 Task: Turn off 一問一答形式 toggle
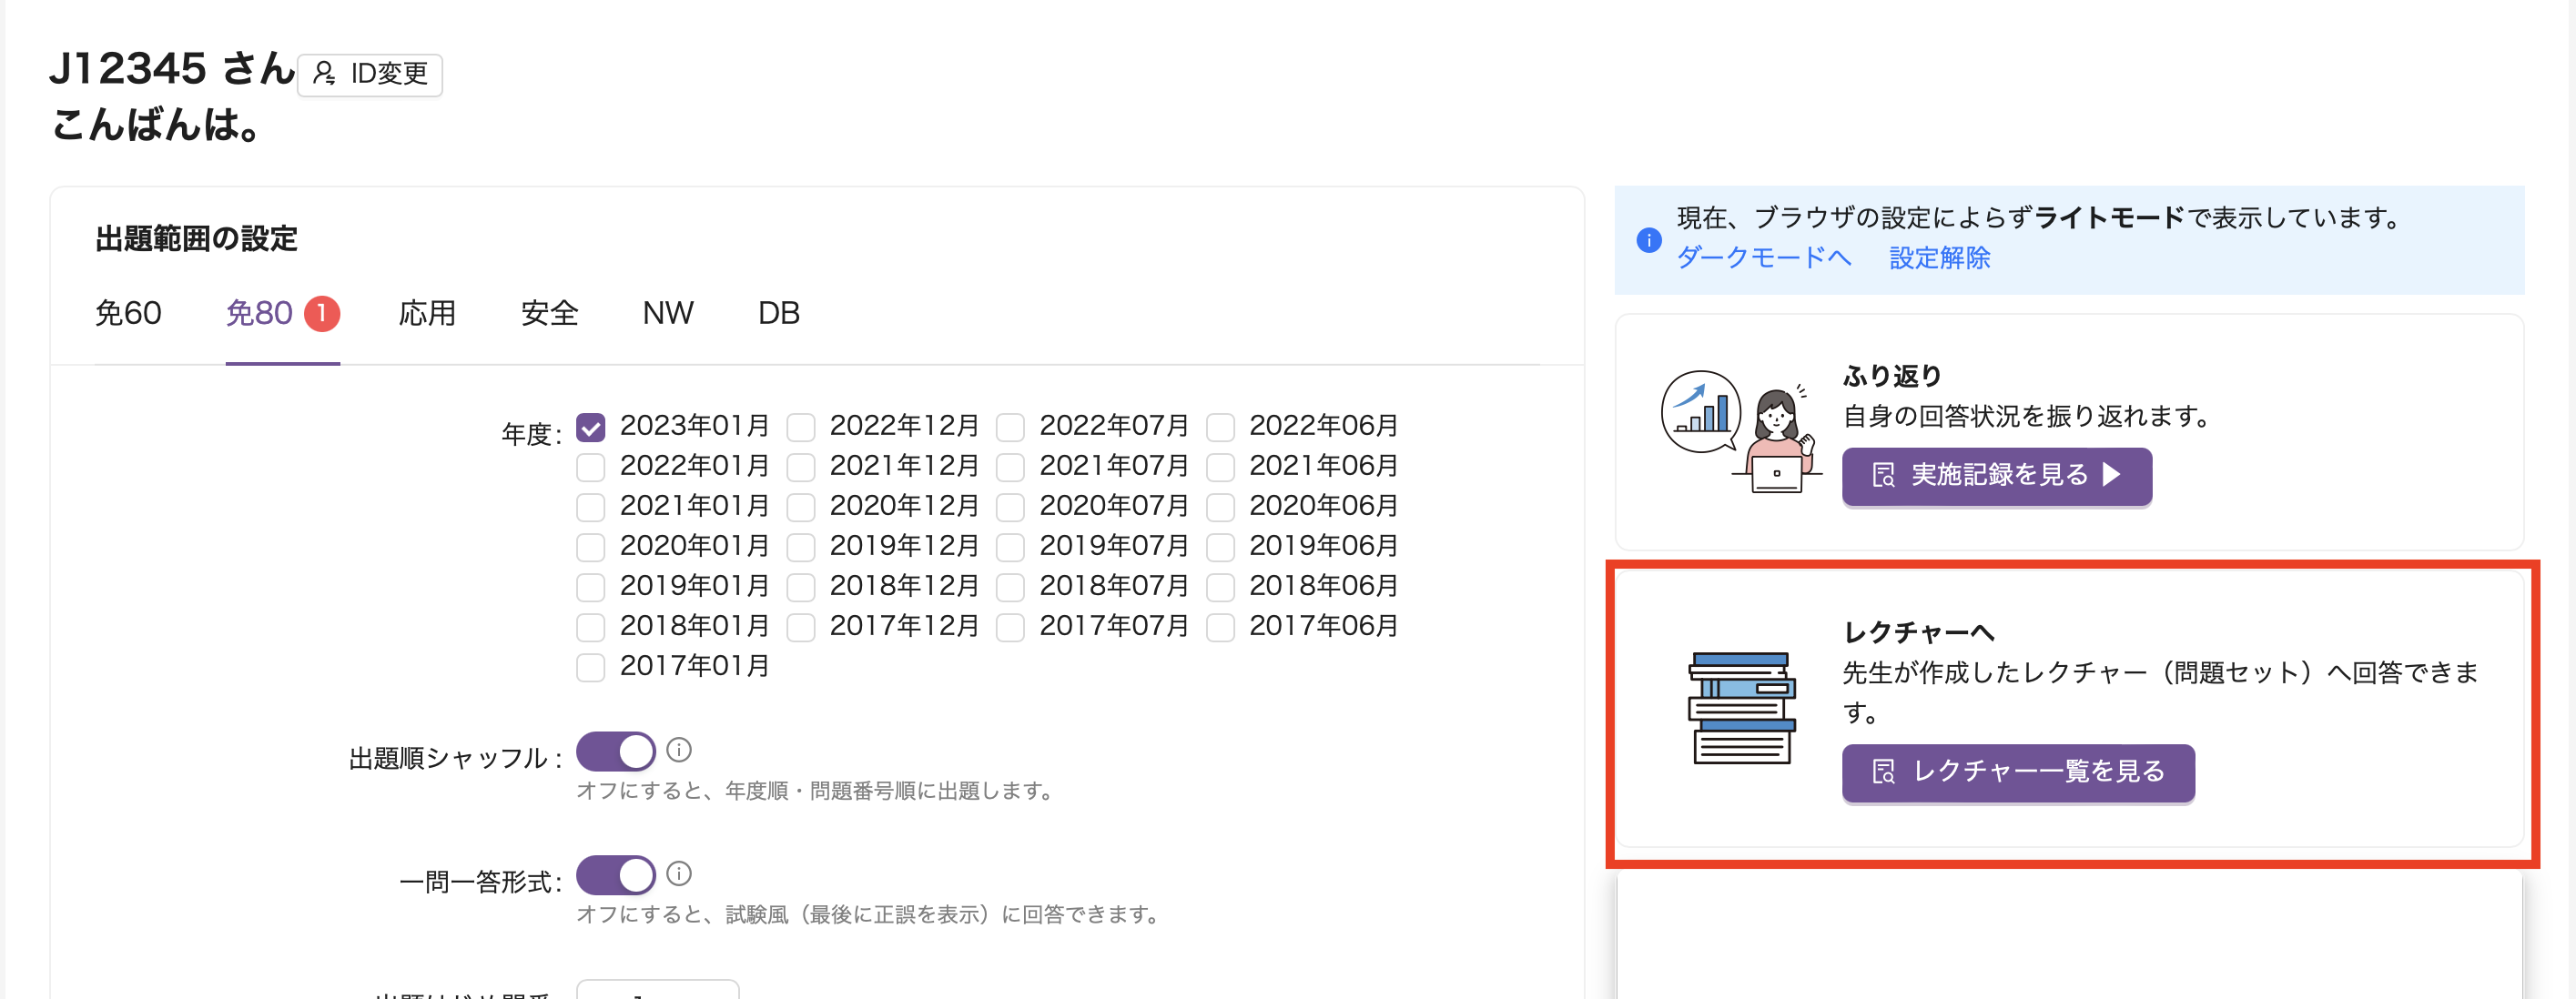(x=615, y=875)
